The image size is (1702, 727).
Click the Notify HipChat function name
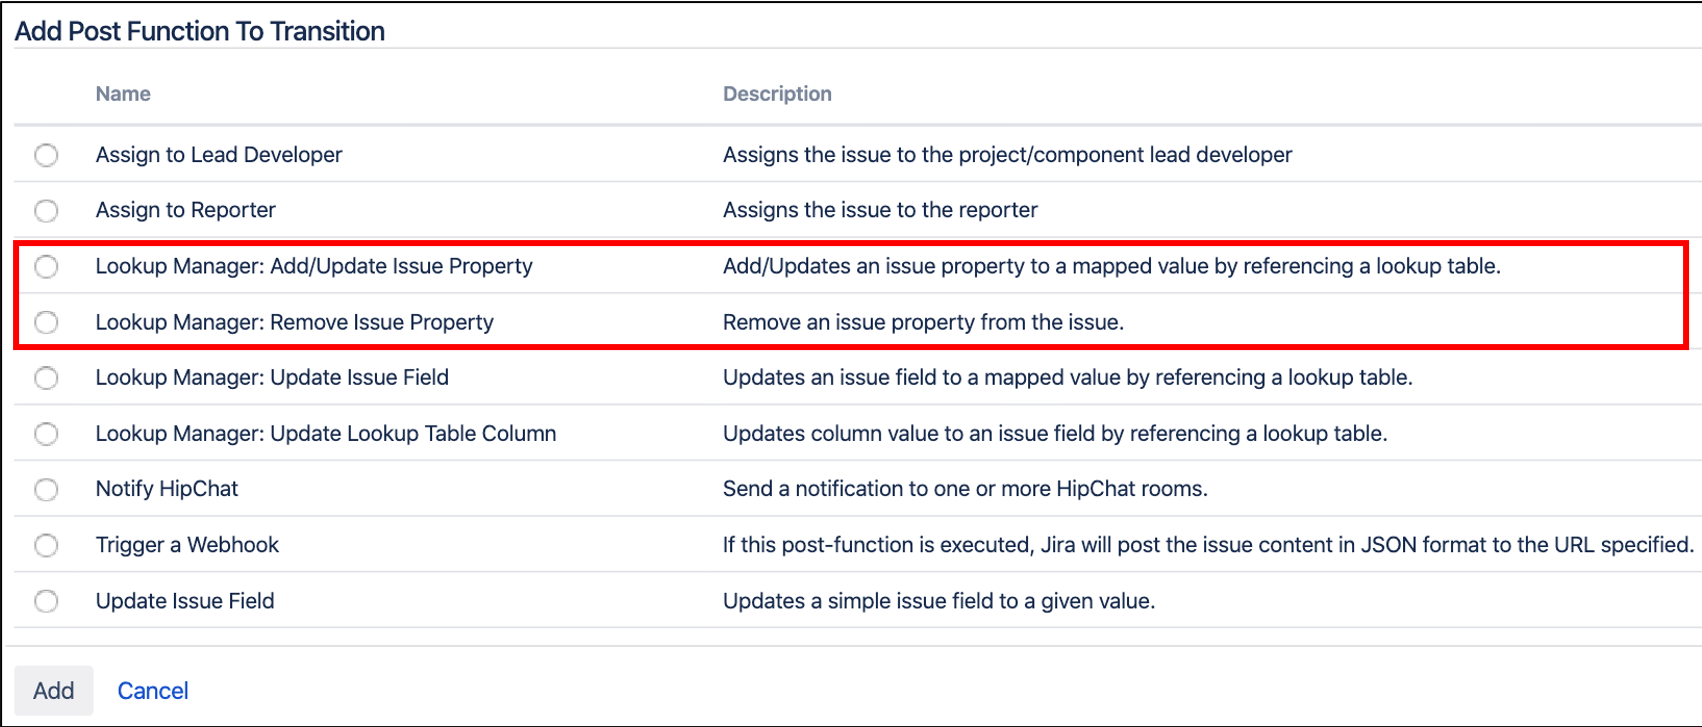pos(167,489)
